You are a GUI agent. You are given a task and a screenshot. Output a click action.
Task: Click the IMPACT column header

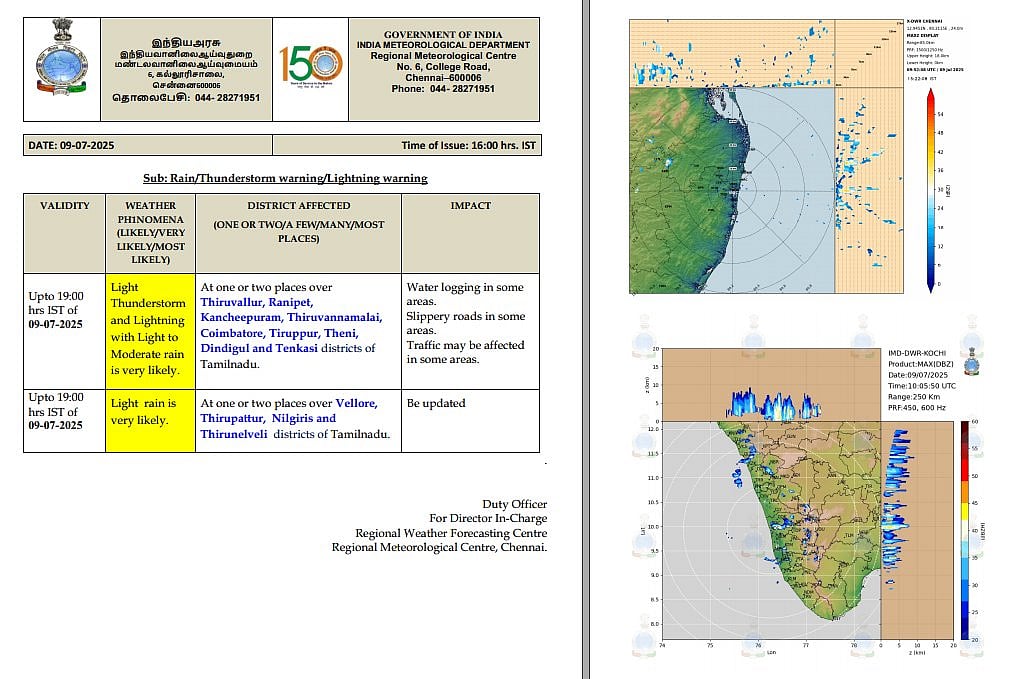(x=470, y=206)
